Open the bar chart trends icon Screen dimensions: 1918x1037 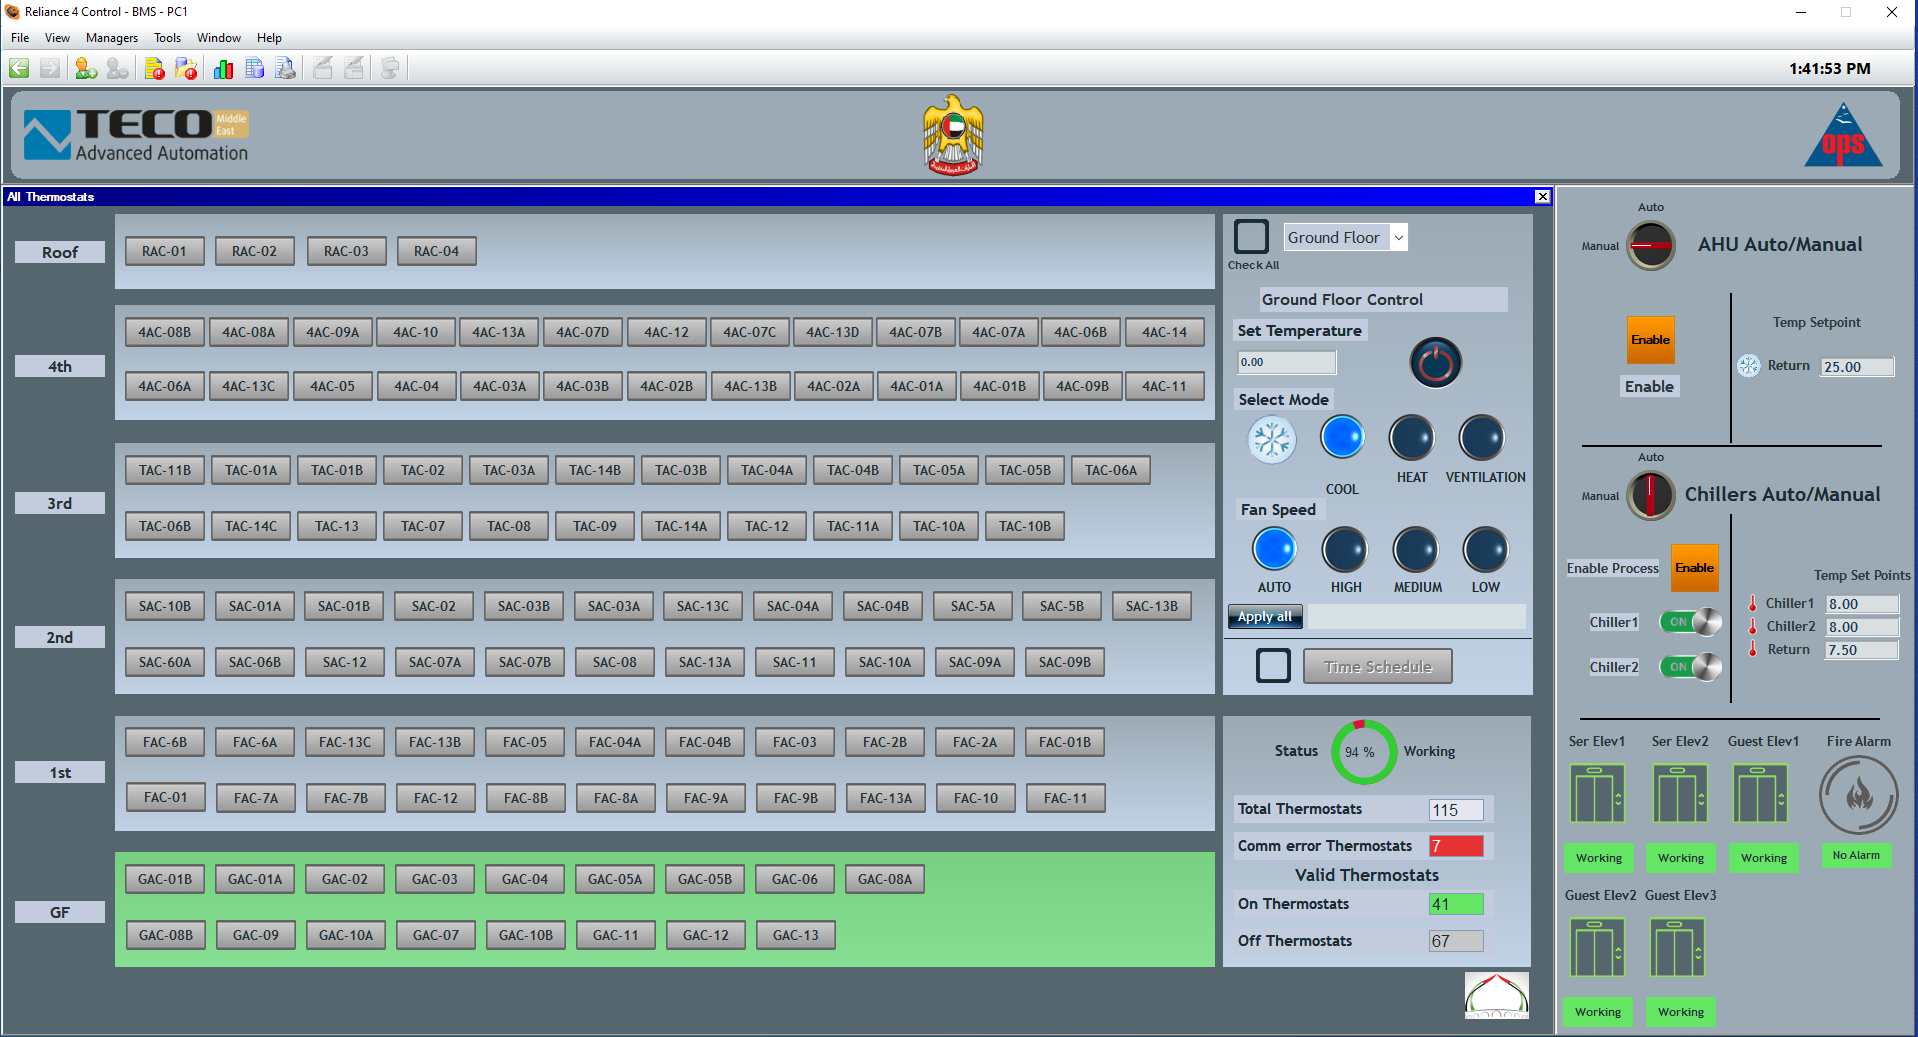223,68
